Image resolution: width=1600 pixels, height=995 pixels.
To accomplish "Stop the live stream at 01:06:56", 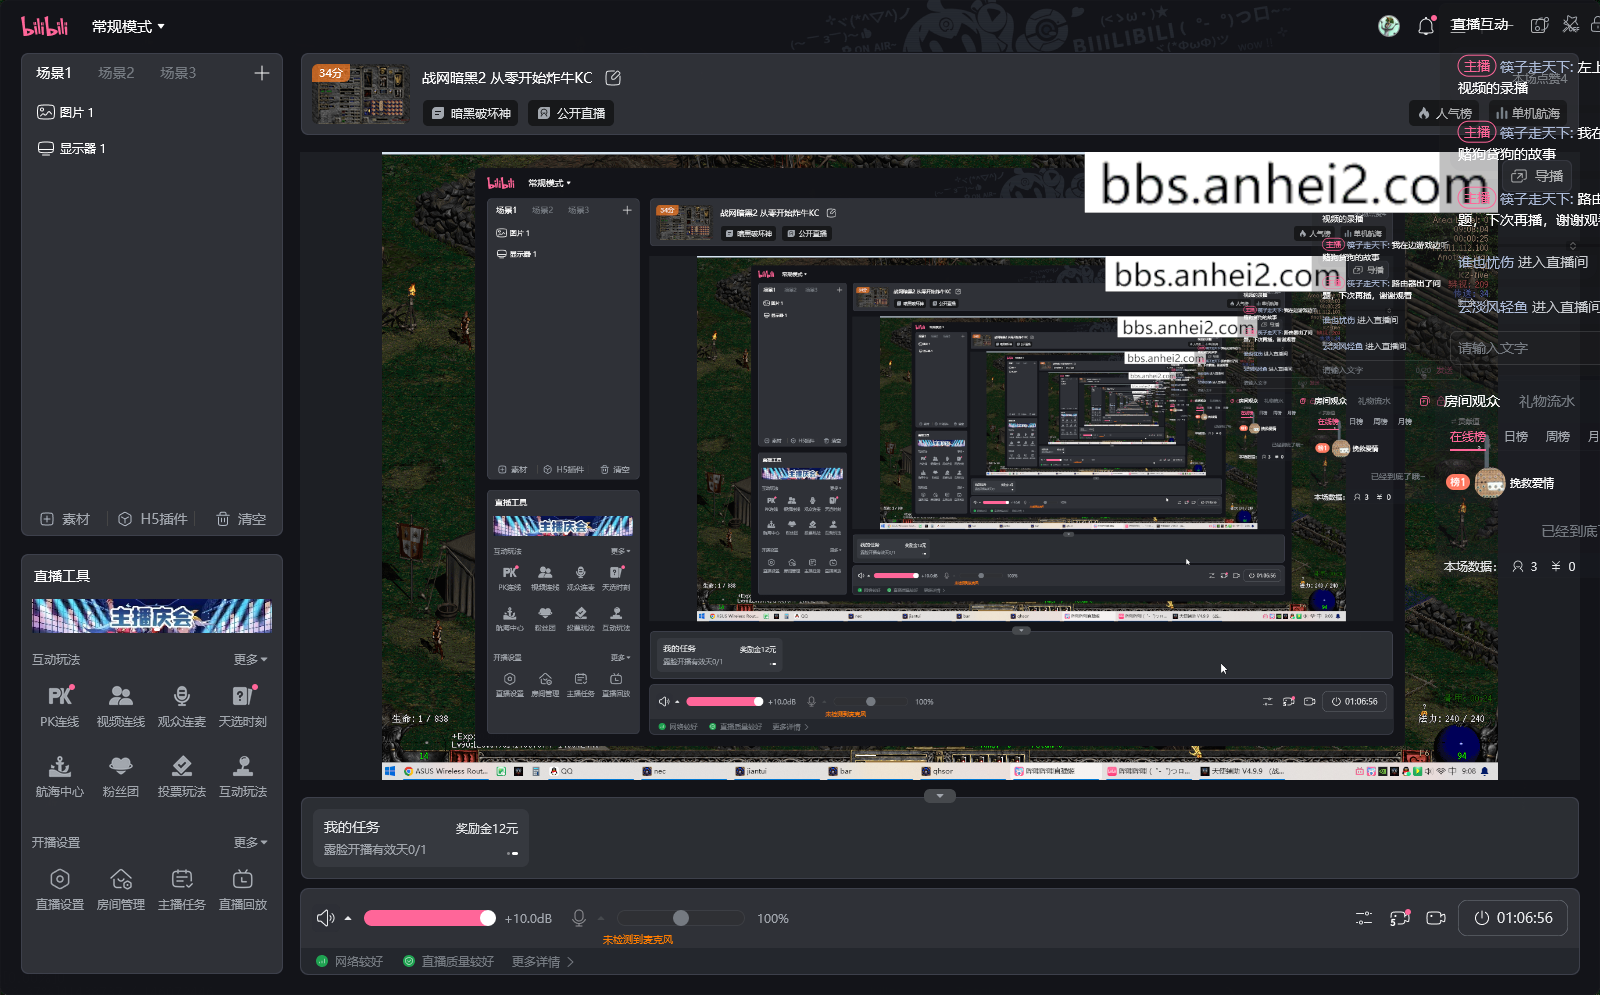I will pyautogui.click(x=1513, y=918).
